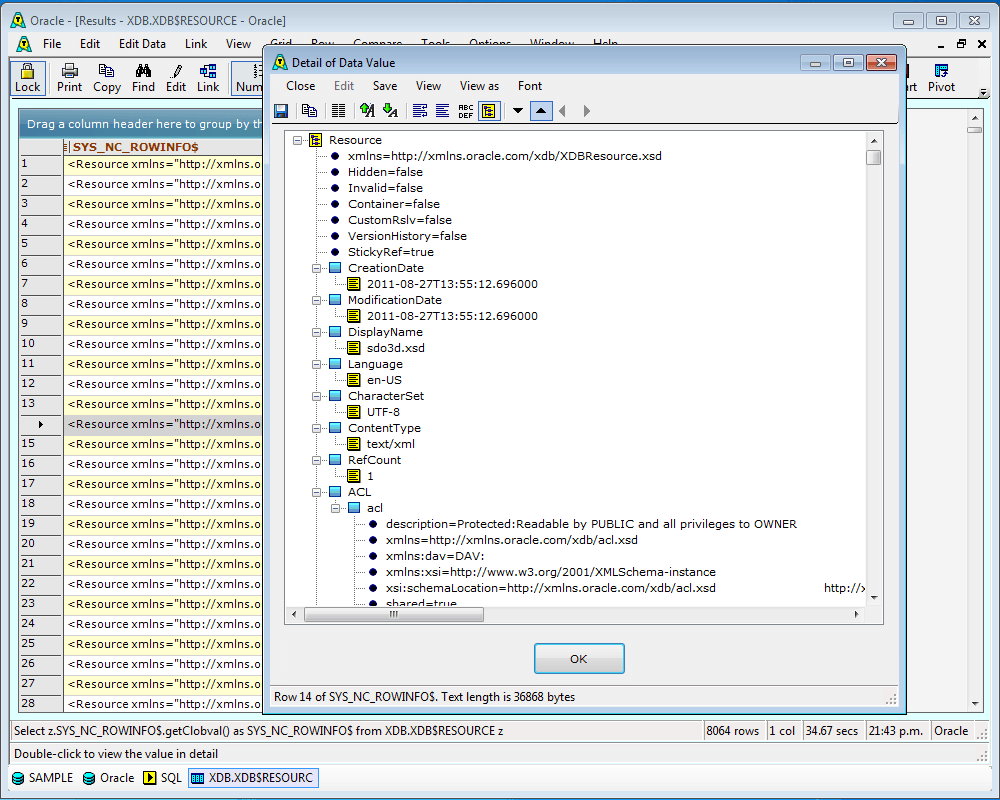Image resolution: width=1000 pixels, height=800 pixels.
Task: Open Find with the binoculars icon
Action: click(143, 78)
